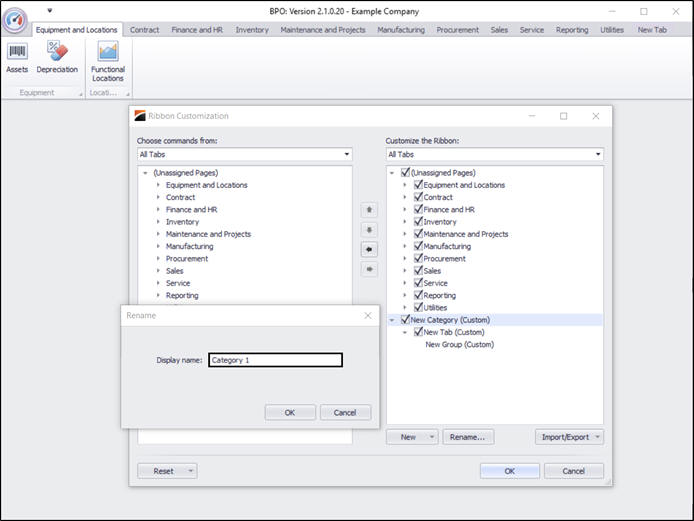694x521 pixels.
Task: Close the Rename dialog
Action: pyautogui.click(x=368, y=315)
